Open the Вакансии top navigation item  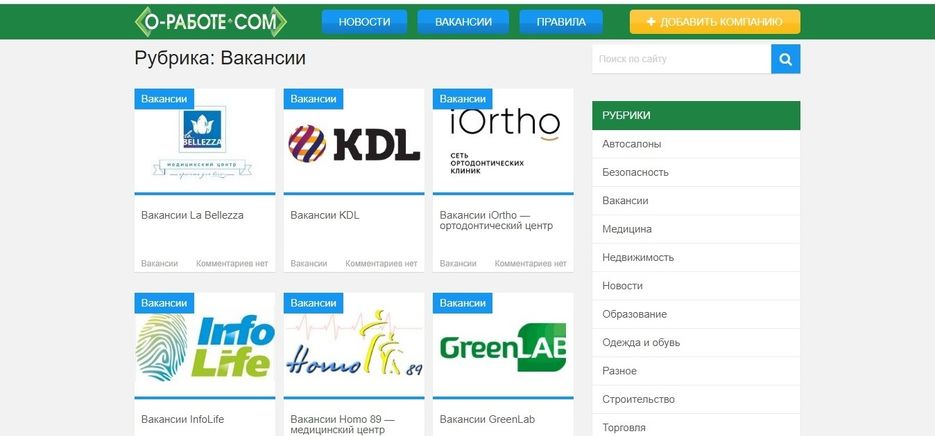tap(463, 22)
